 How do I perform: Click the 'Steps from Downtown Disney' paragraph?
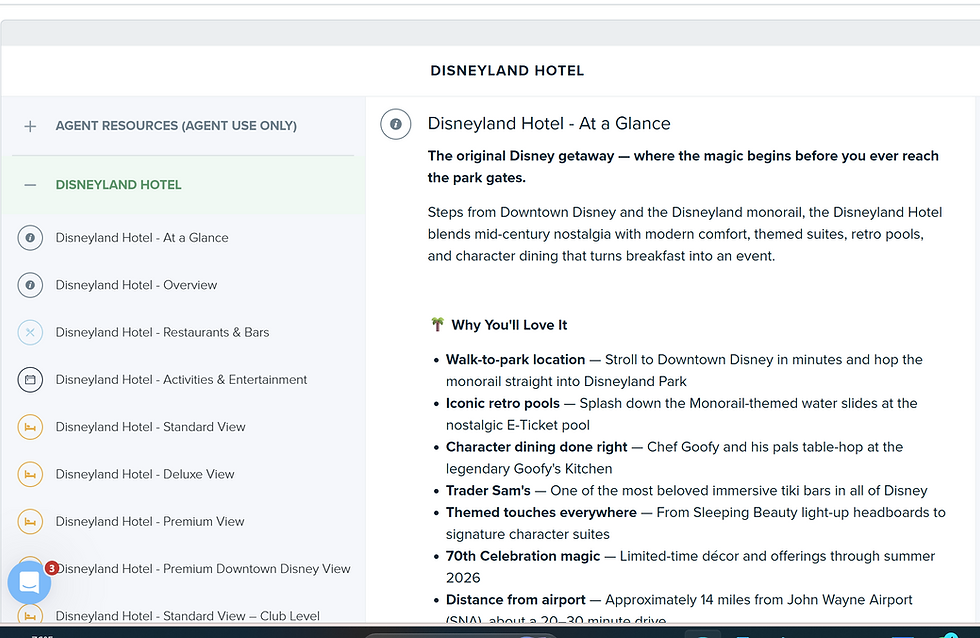pyautogui.click(x=684, y=234)
